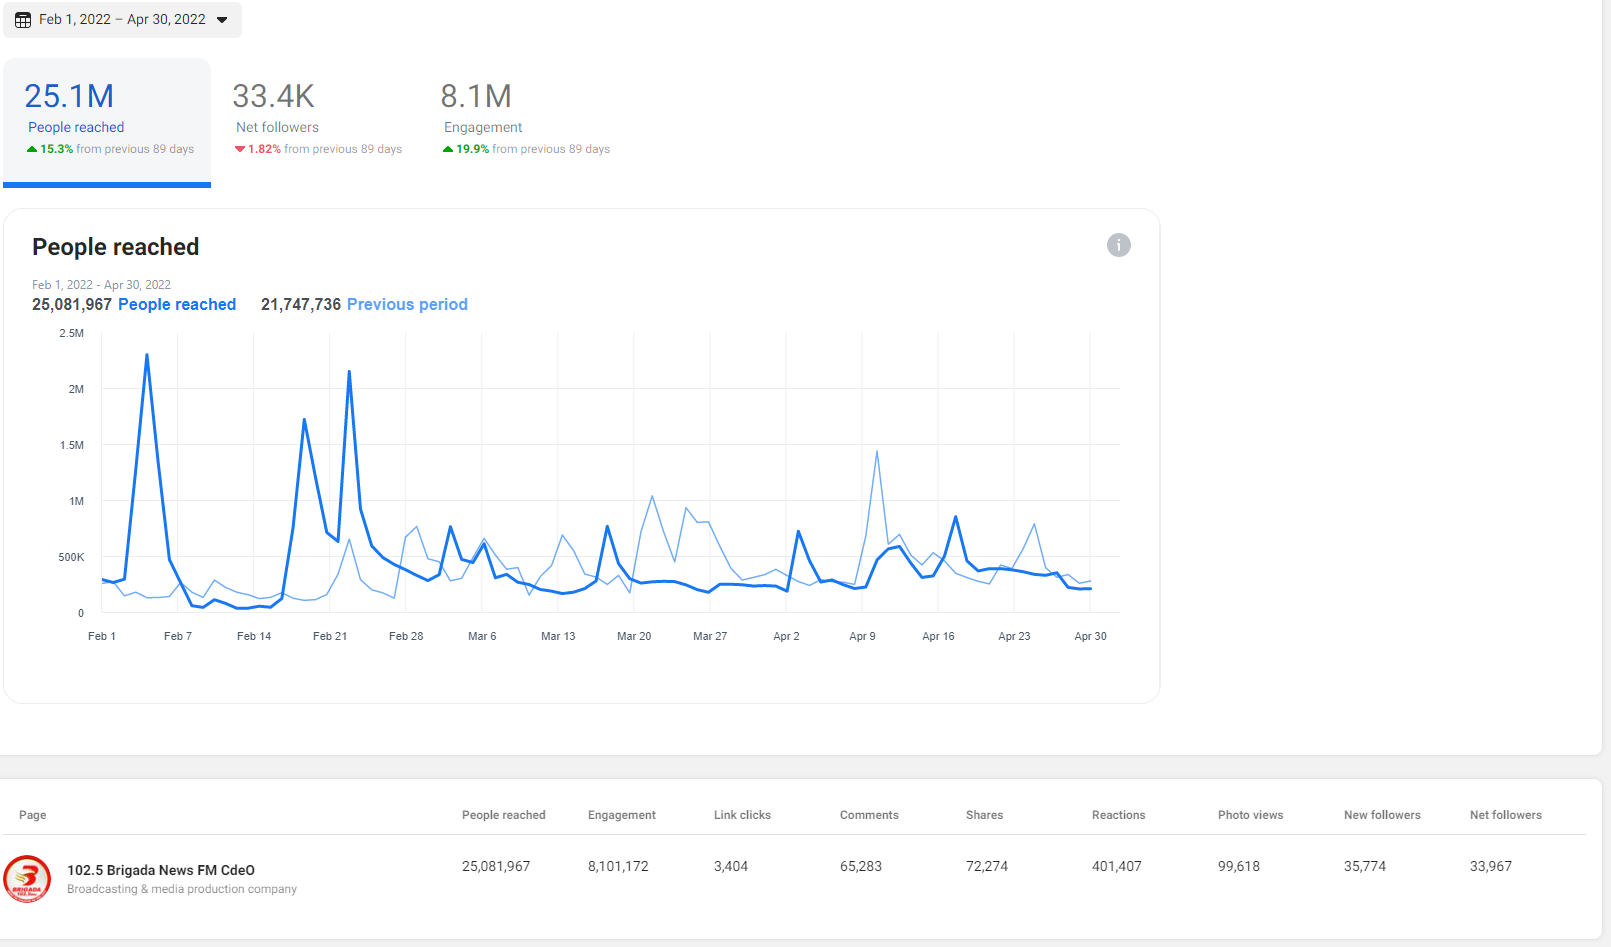Click the Apr 9 axis label

tap(862, 636)
